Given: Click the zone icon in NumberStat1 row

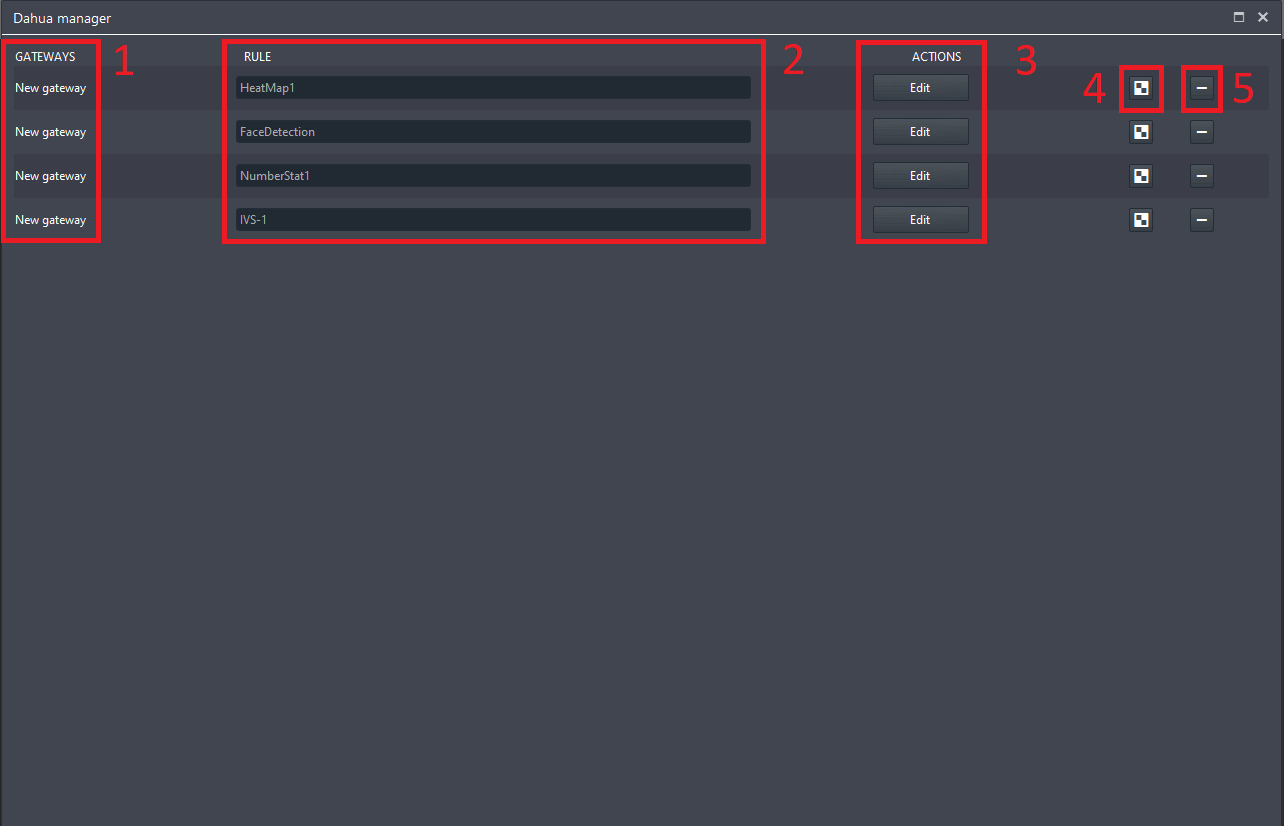Looking at the screenshot, I should [1141, 176].
